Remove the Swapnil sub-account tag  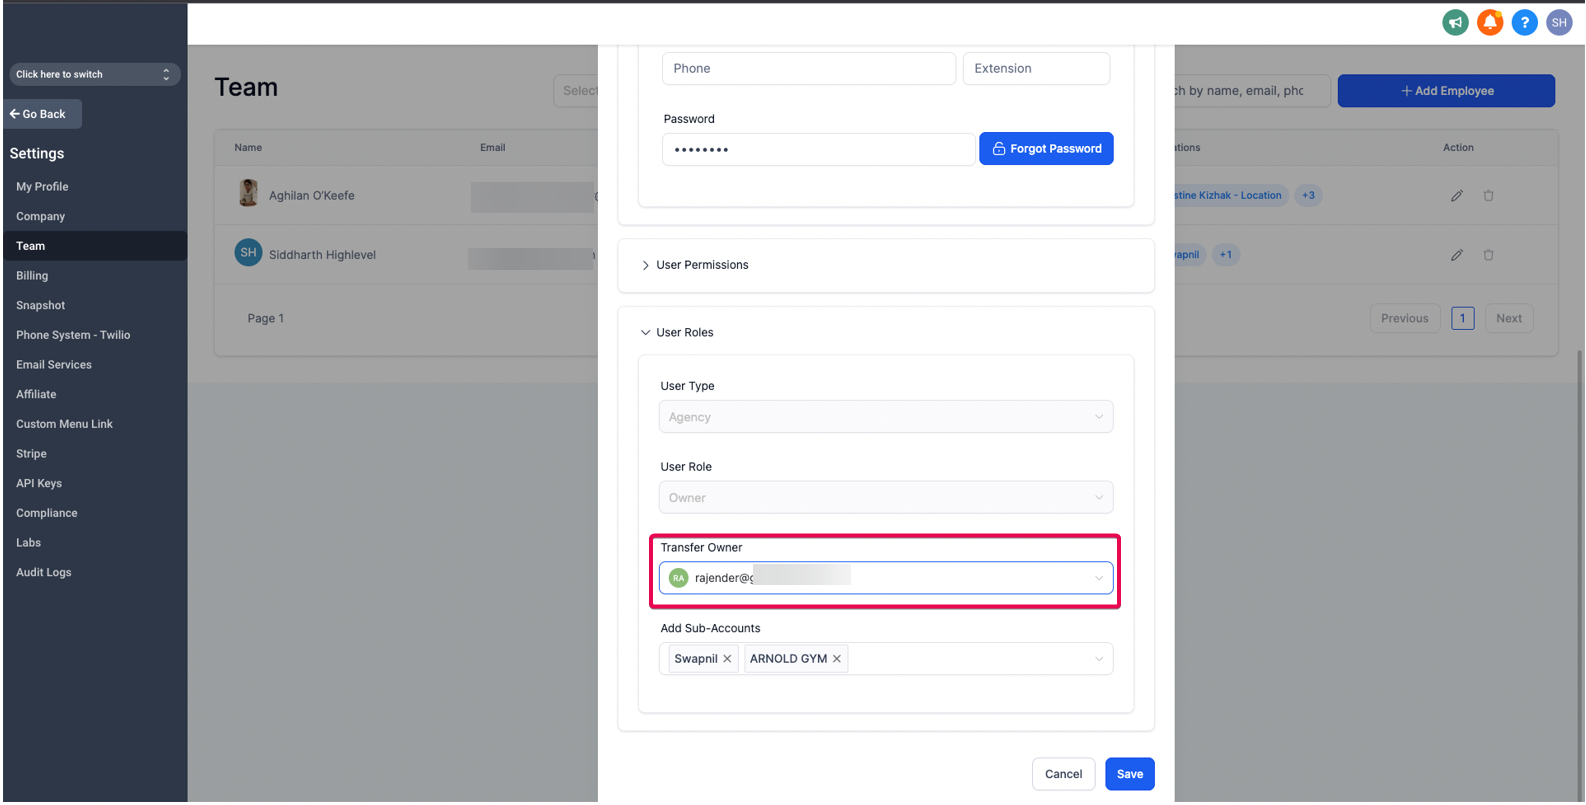point(727,659)
